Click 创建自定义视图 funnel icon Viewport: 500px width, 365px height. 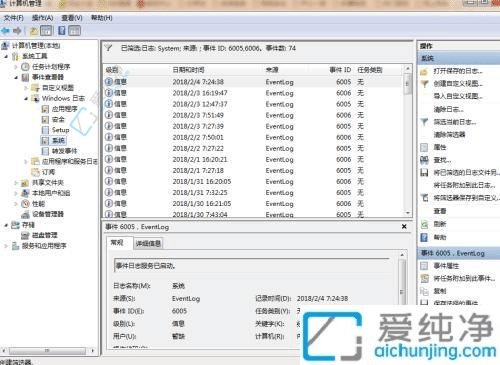[424, 84]
